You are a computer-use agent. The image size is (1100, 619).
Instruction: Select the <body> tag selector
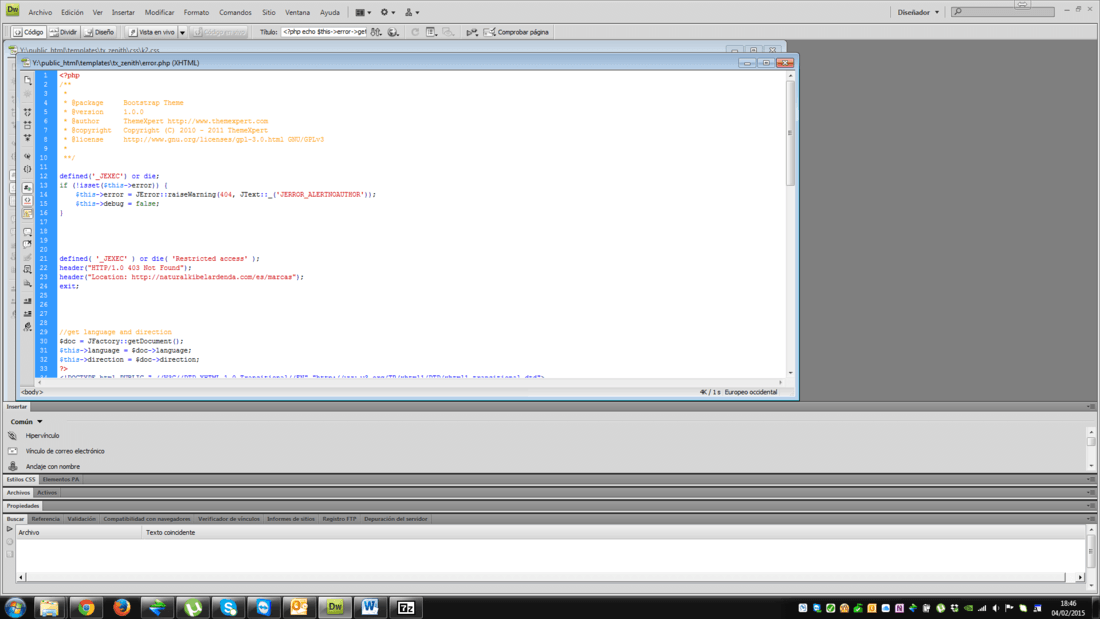[32, 392]
